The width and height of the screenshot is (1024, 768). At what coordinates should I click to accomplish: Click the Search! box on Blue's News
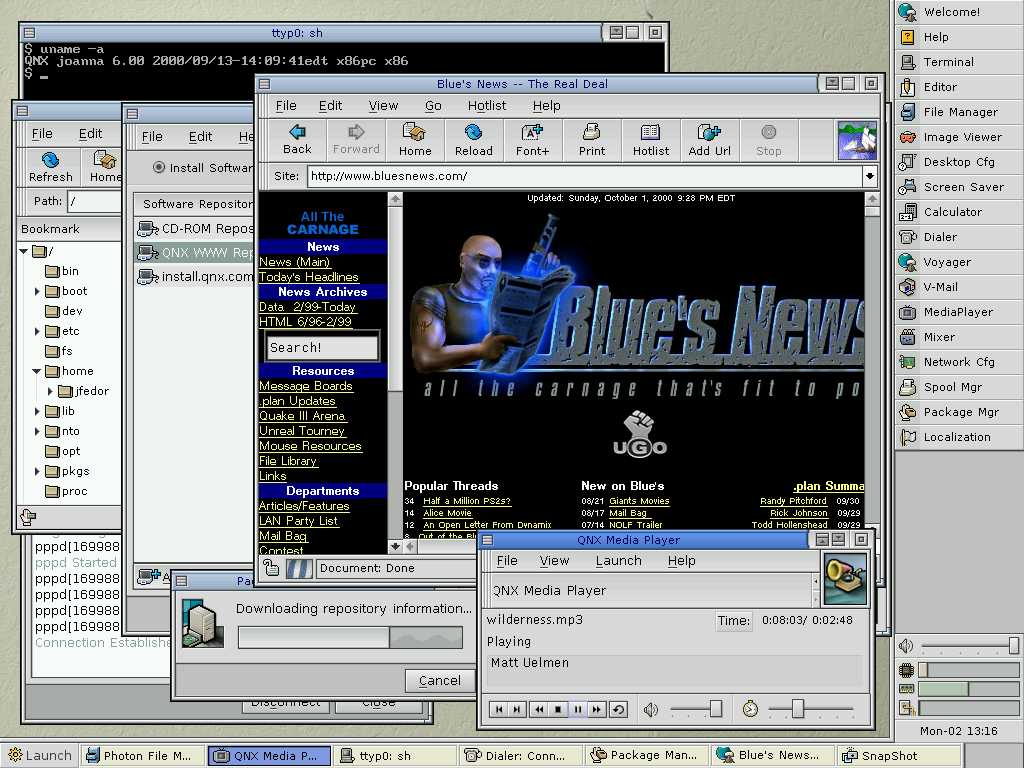pyautogui.click(x=322, y=347)
